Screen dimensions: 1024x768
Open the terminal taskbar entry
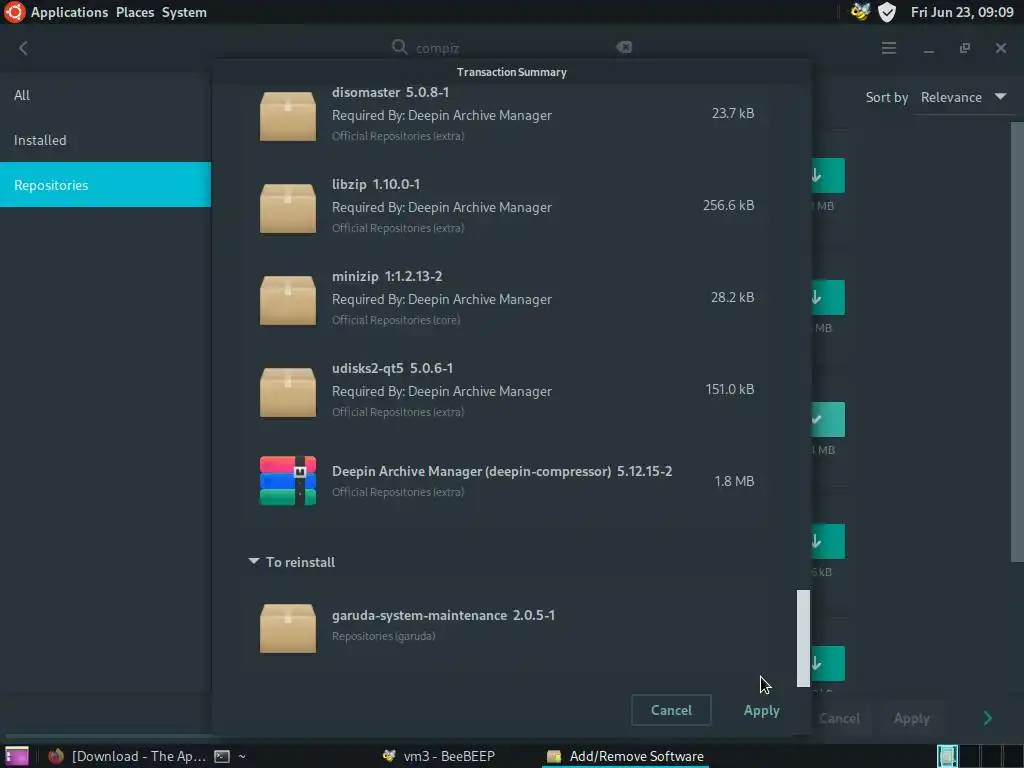click(x=231, y=756)
